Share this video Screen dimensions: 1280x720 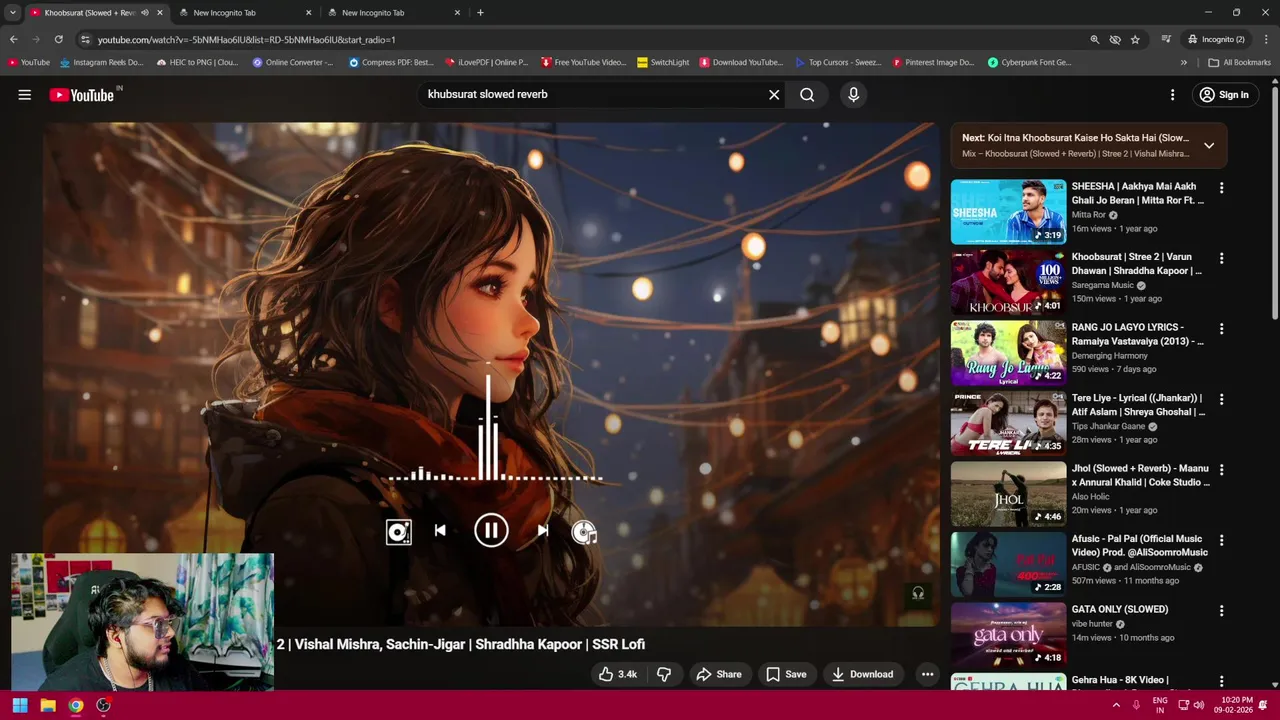pyautogui.click(x=719, y=674)
